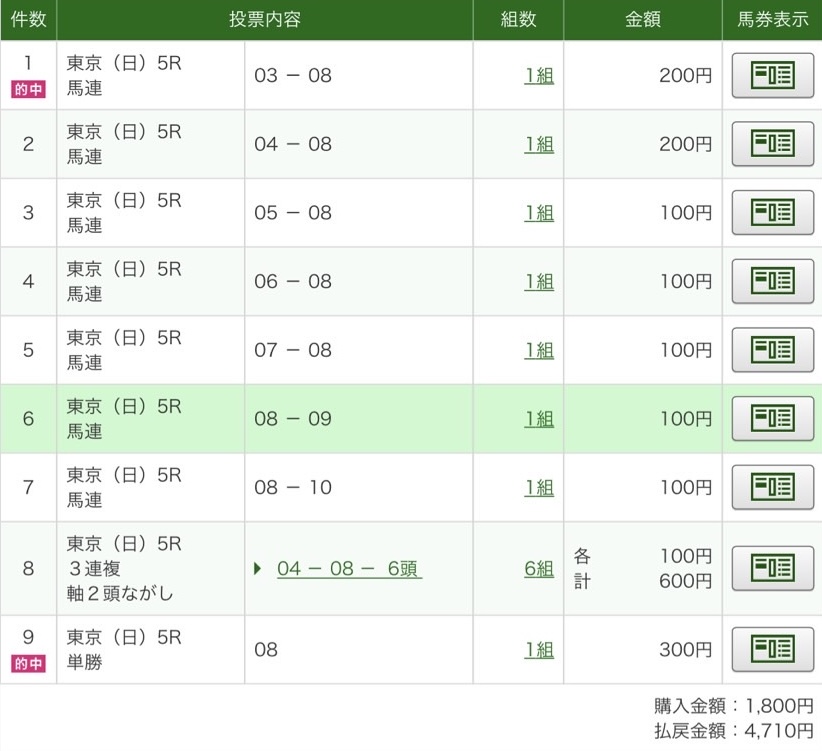Select the 馬券表示 column header
822x751 pixels.
pos(773,20)
